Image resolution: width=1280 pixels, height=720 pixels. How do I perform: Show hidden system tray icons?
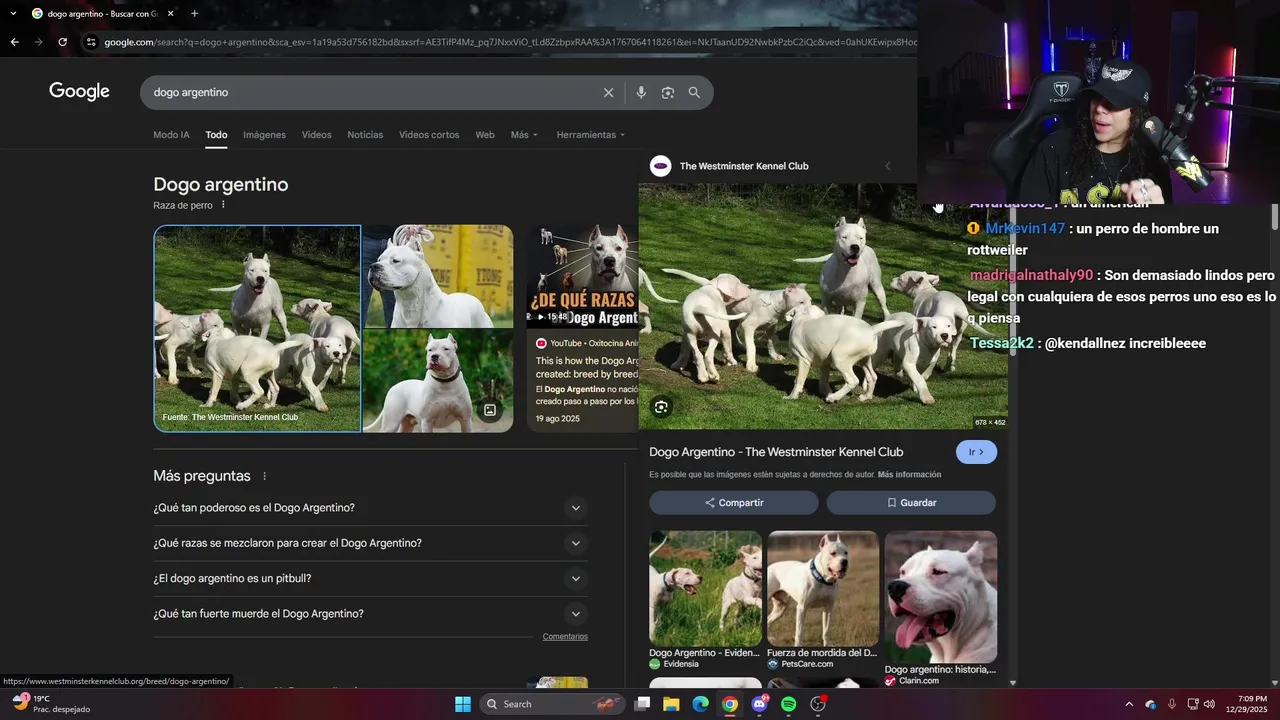[x=1129, y=704]
